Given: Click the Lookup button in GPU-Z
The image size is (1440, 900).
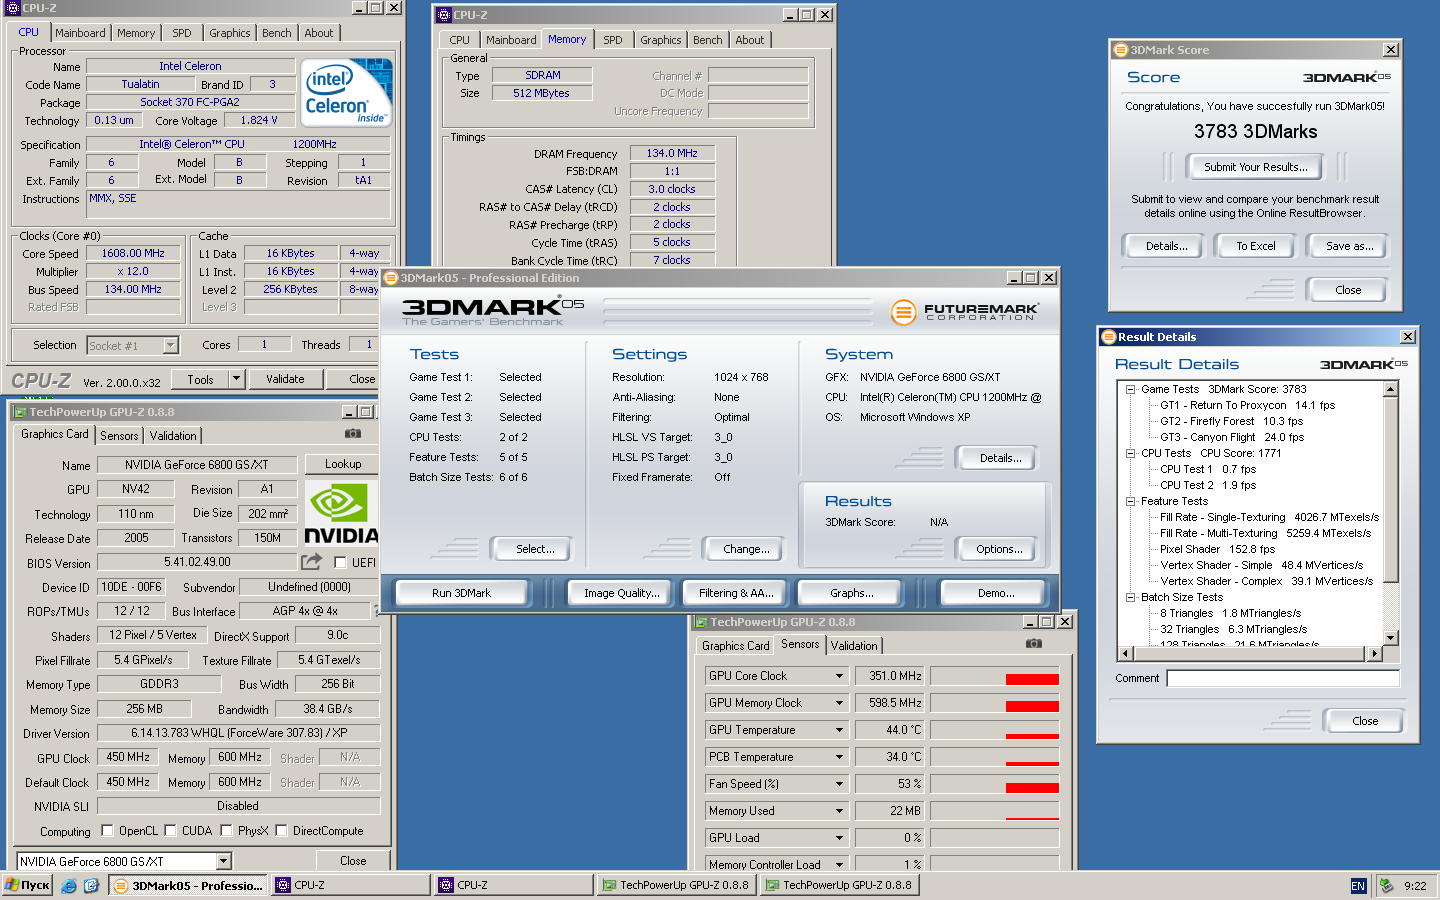Looking at the screenshot, I should 343,464.
